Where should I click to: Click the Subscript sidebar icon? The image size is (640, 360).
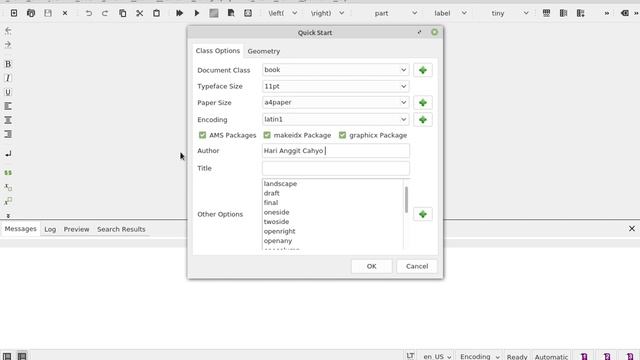[8, 187]
